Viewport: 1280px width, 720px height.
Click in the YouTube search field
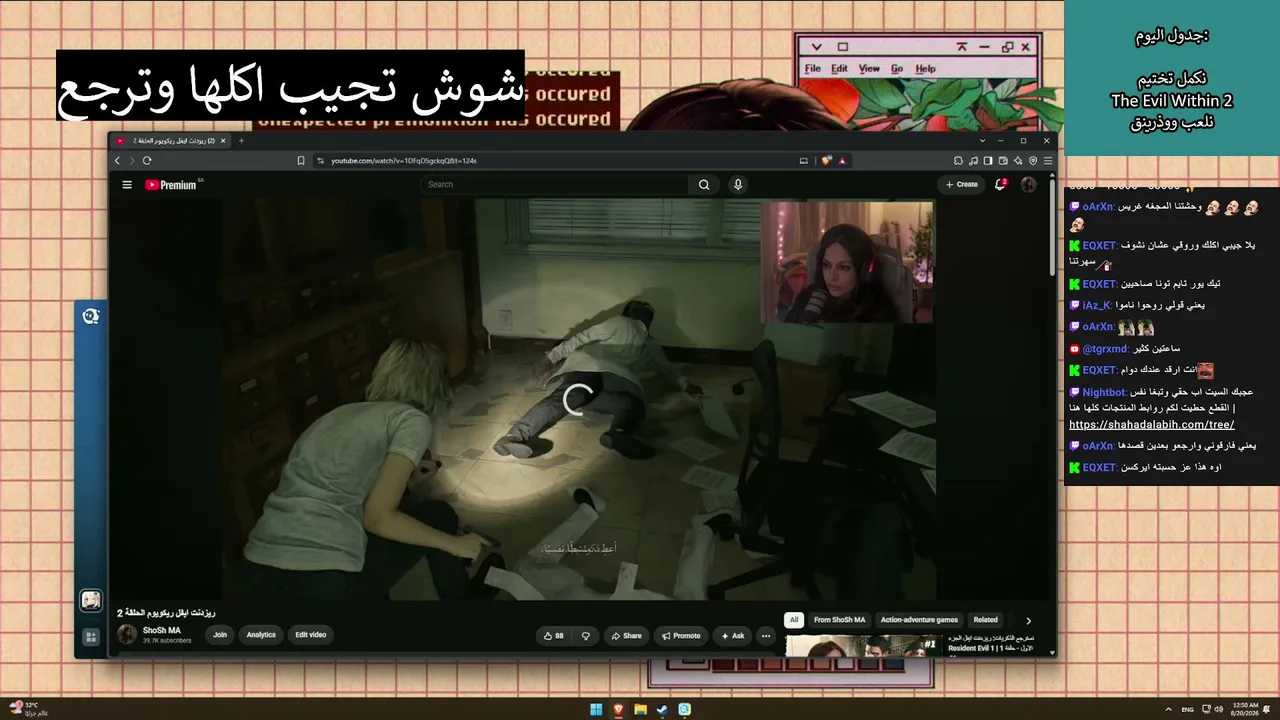(x=555, y=184)
